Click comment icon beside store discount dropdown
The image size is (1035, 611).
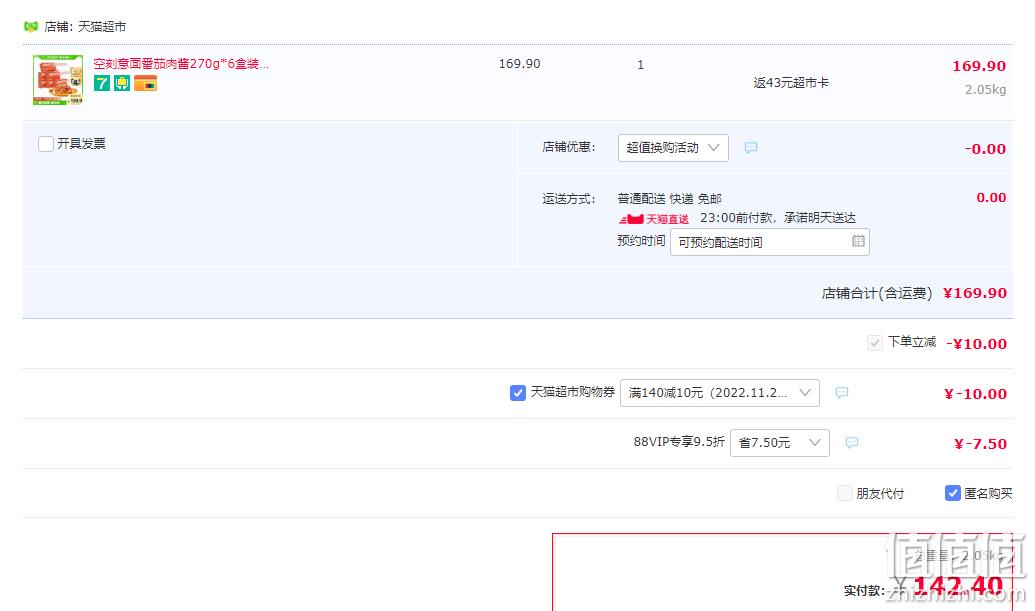751,148
